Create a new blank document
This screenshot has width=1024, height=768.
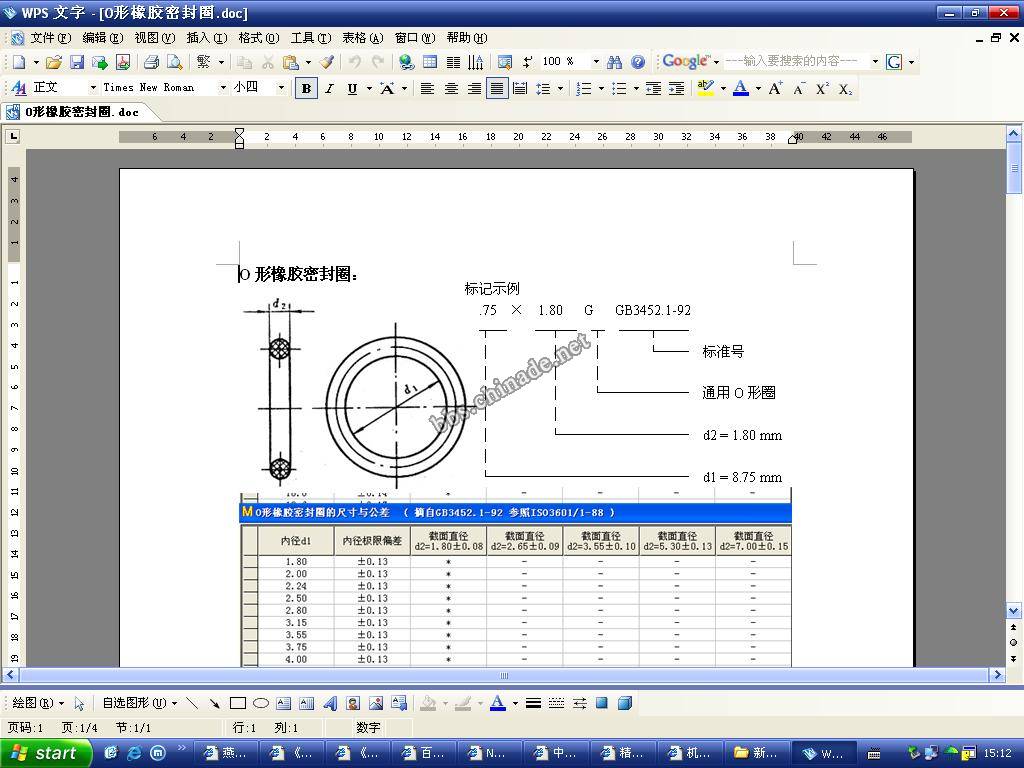[x=19, y=62]
